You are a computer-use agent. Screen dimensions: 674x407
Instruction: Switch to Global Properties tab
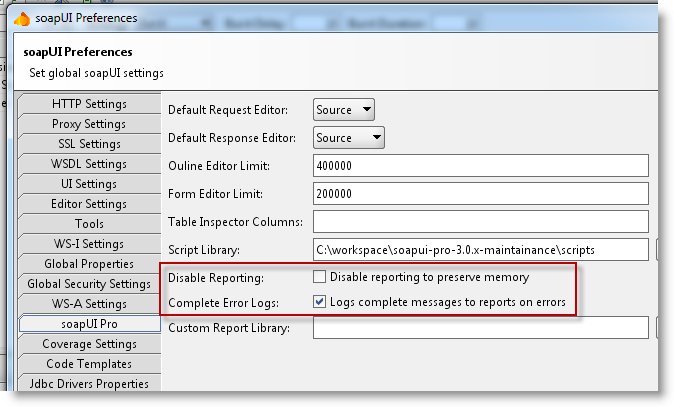89,263
